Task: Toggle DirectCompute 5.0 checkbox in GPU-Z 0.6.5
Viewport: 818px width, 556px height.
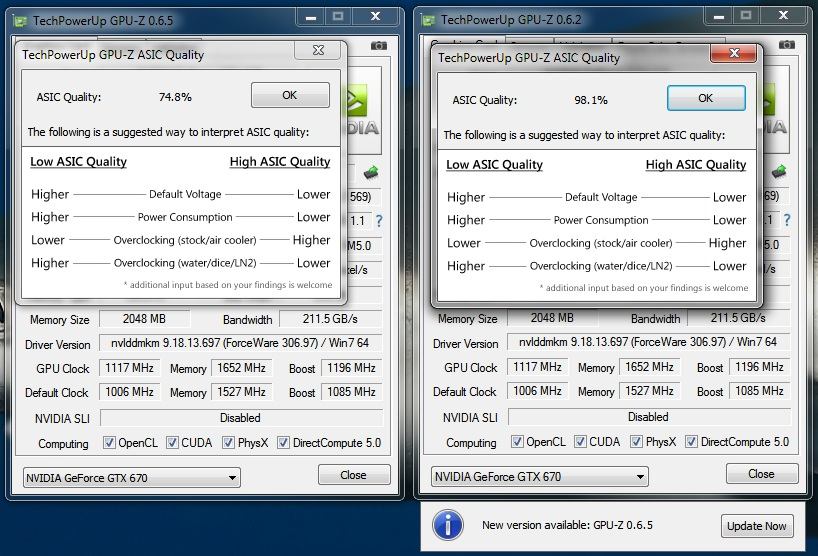Action: click(283, 443)
